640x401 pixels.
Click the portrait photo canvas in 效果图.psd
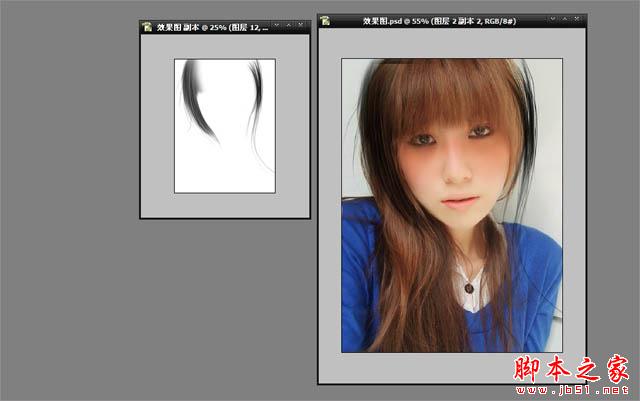452,205
